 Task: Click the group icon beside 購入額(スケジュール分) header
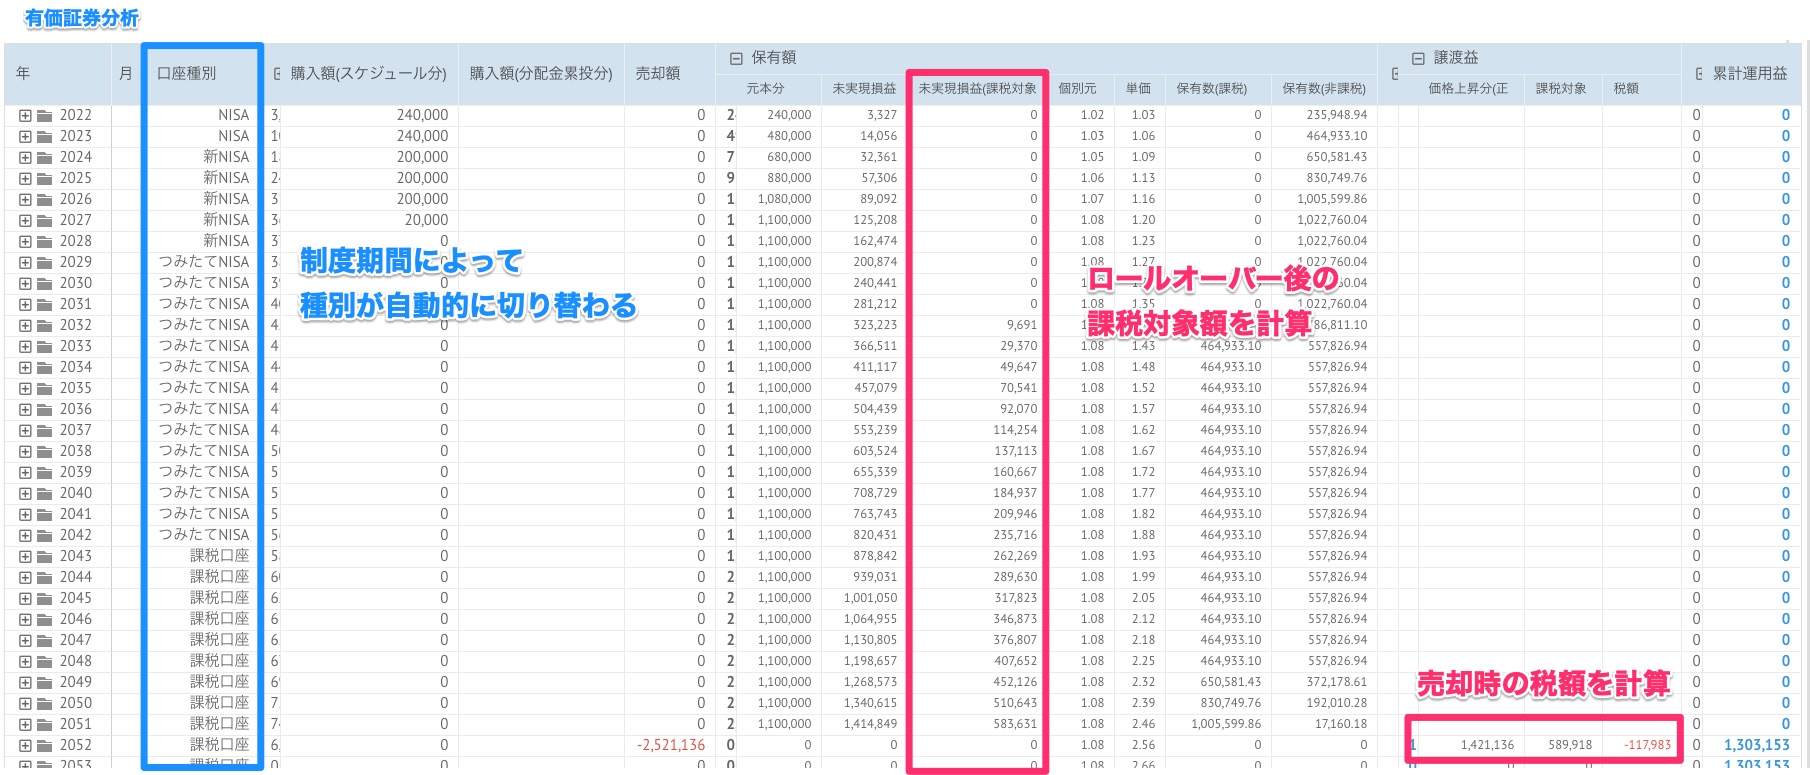click(x=278, y=74)
